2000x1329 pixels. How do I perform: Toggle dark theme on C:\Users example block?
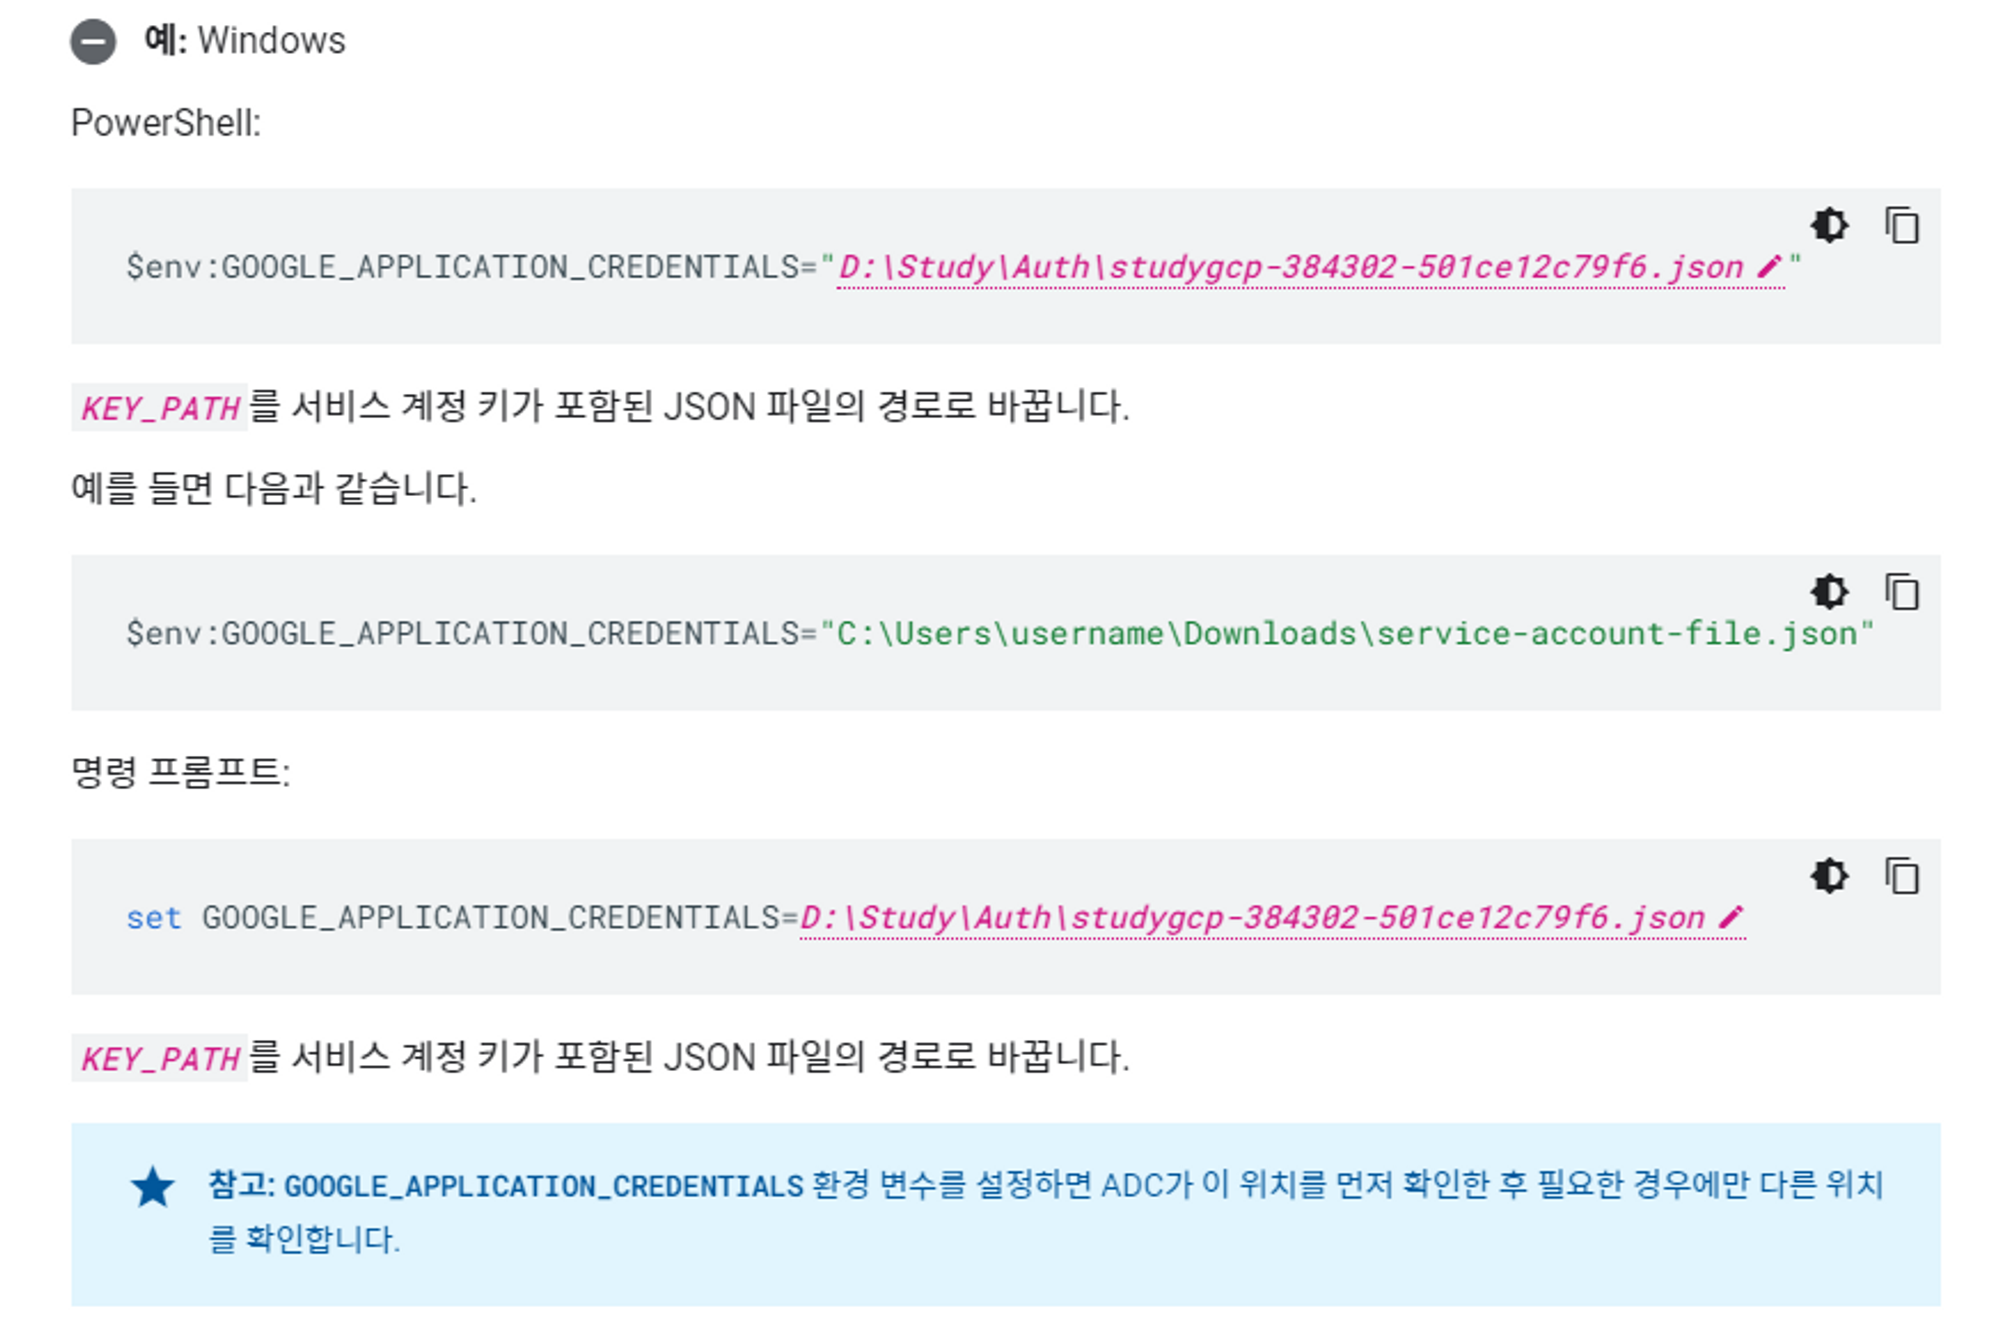click(x=1829, y=592)
